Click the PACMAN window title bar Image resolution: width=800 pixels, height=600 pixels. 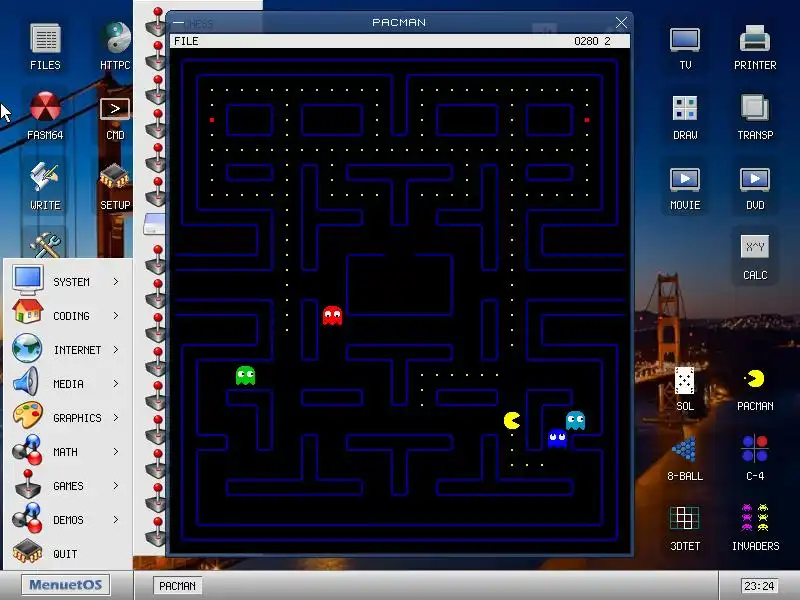tap(399, 22)
